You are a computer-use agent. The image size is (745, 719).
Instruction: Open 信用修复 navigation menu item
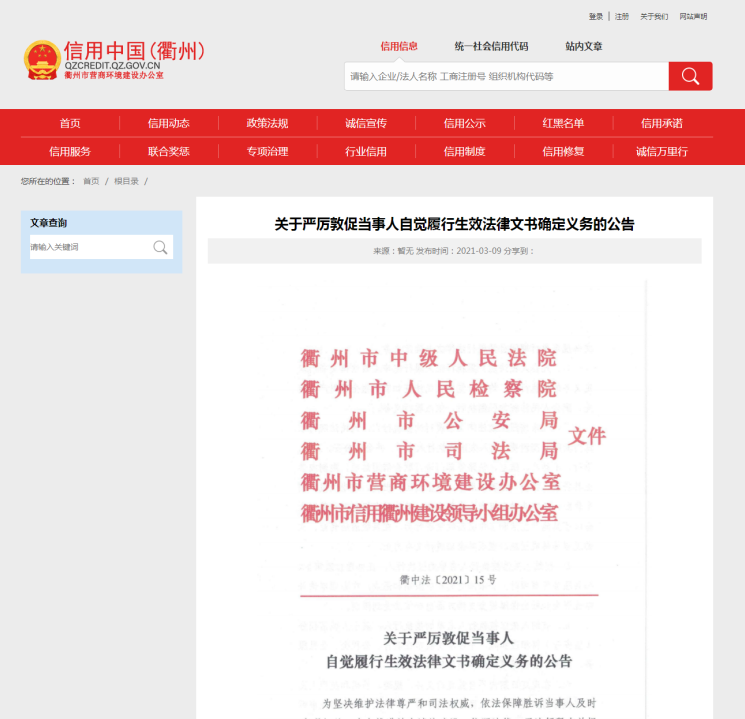point(563,151)
